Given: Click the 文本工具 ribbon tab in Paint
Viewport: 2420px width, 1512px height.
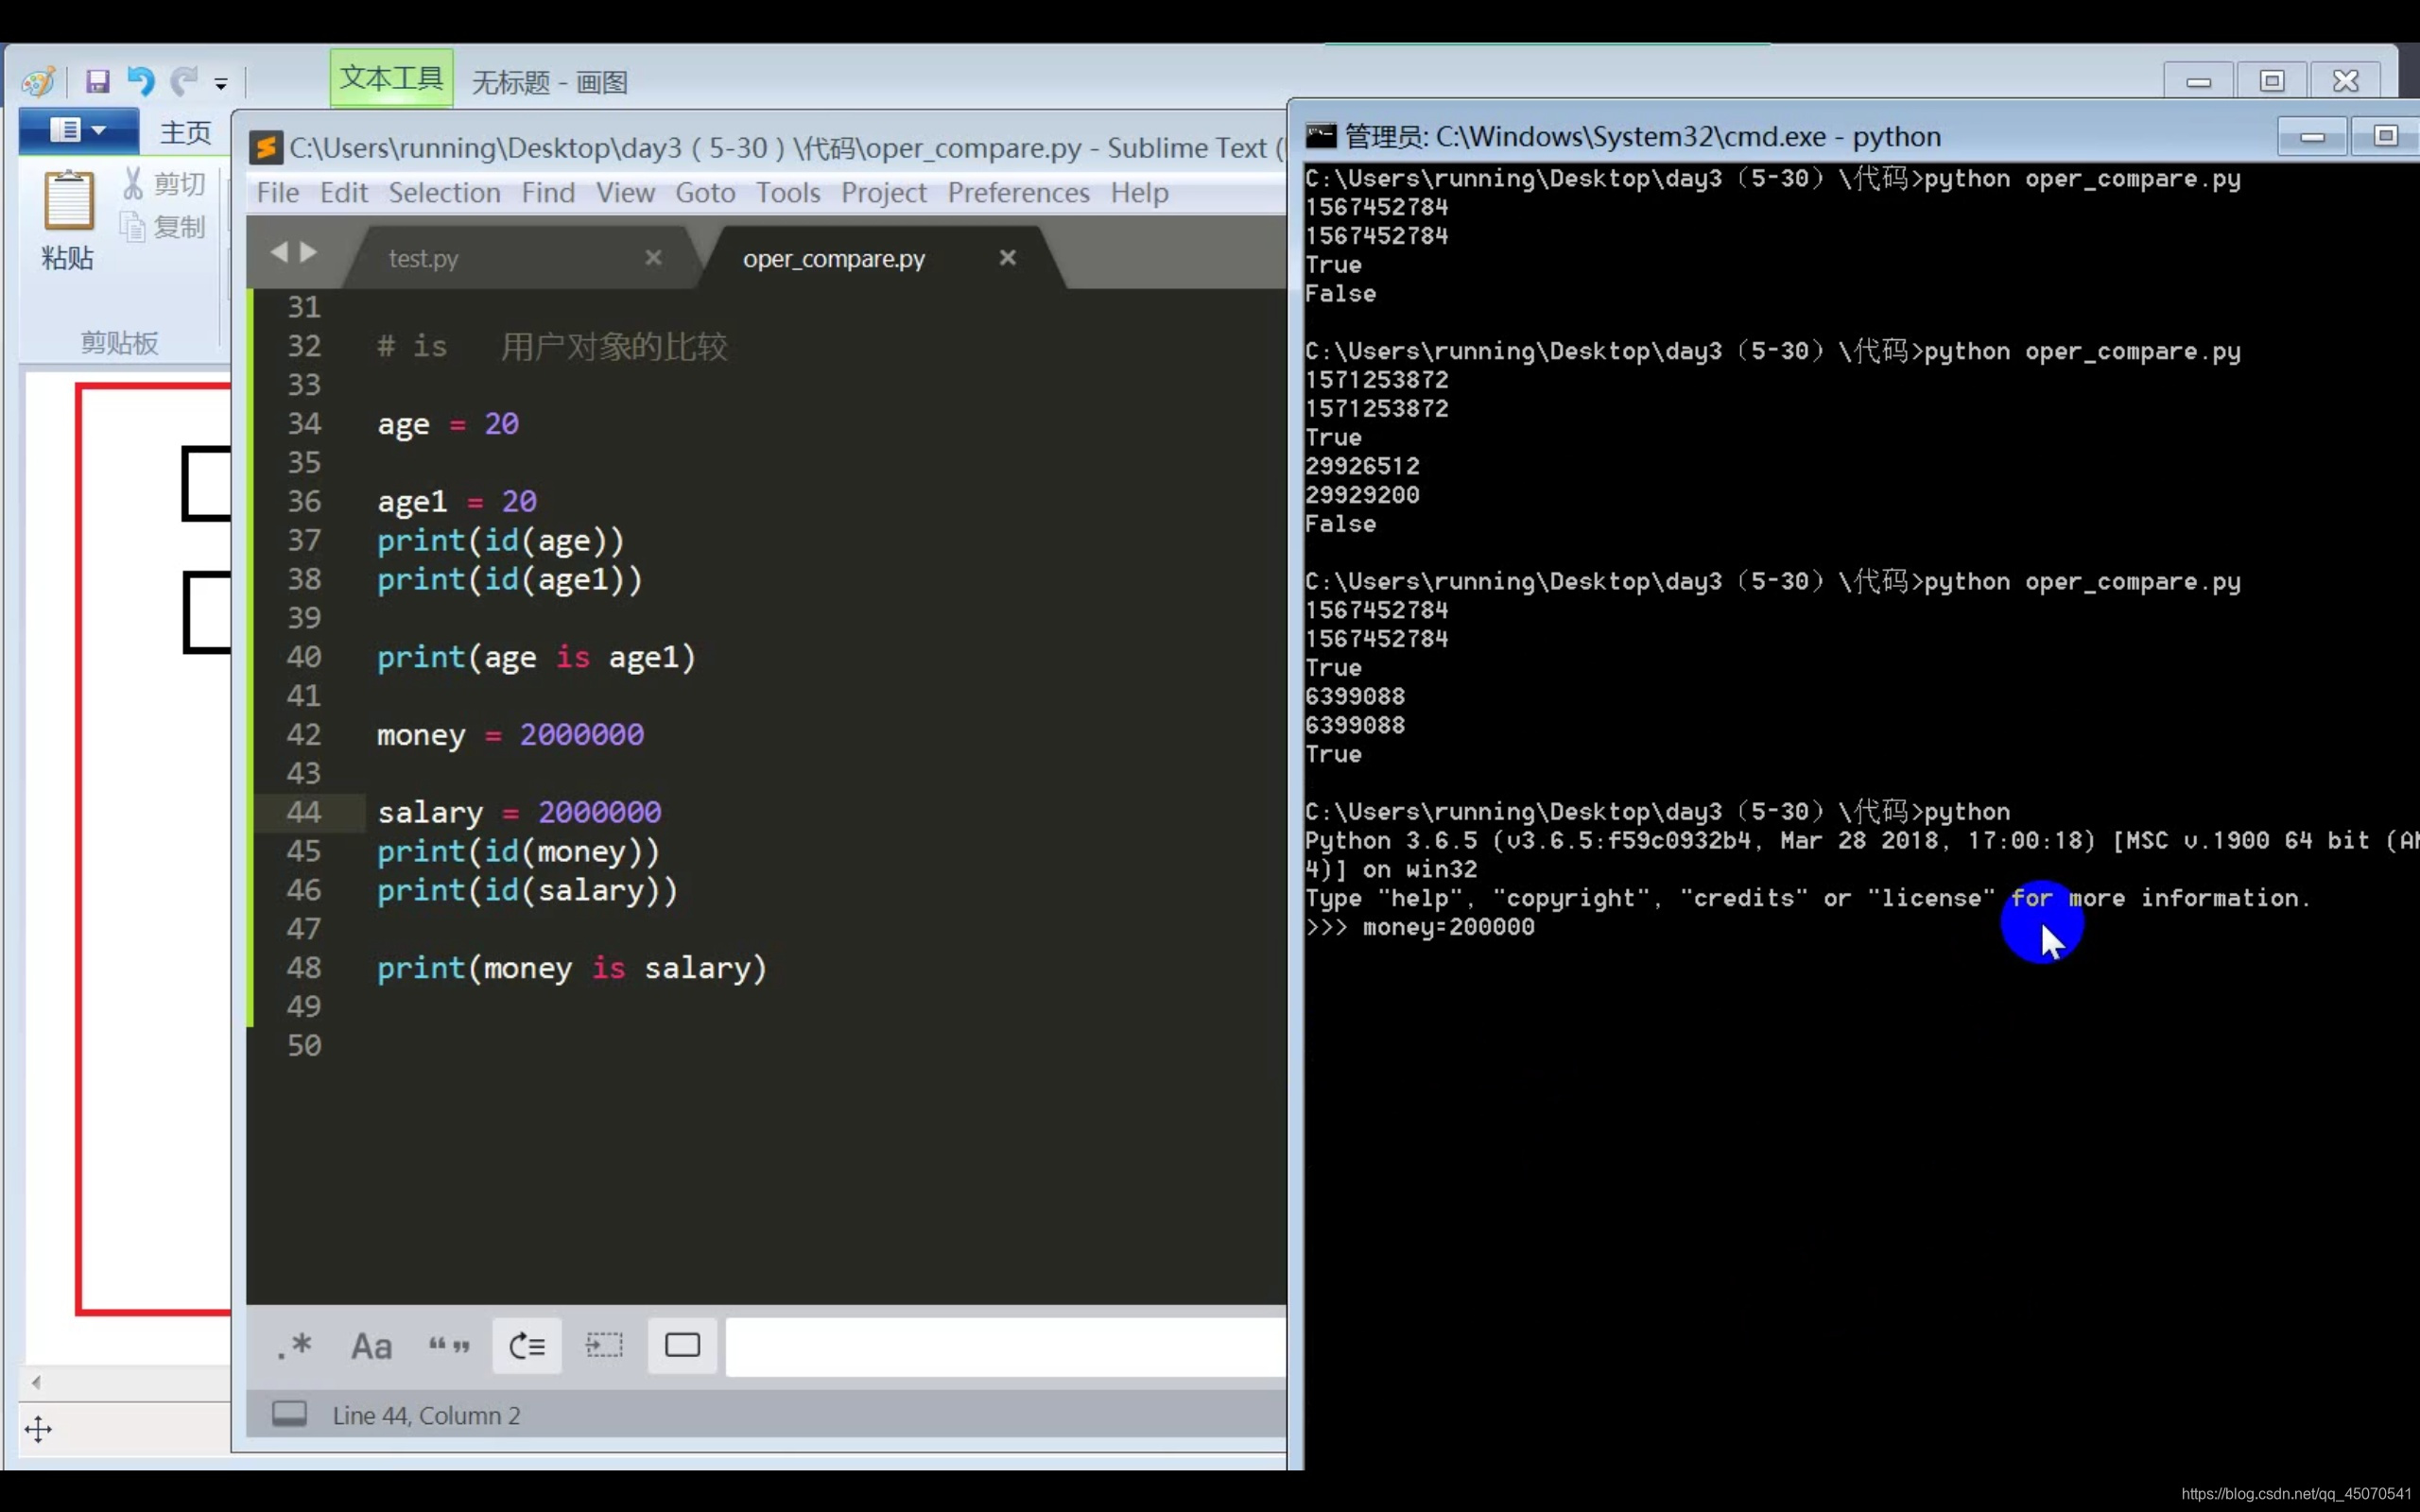Looking at the screenshot, I should click(391, 78).
